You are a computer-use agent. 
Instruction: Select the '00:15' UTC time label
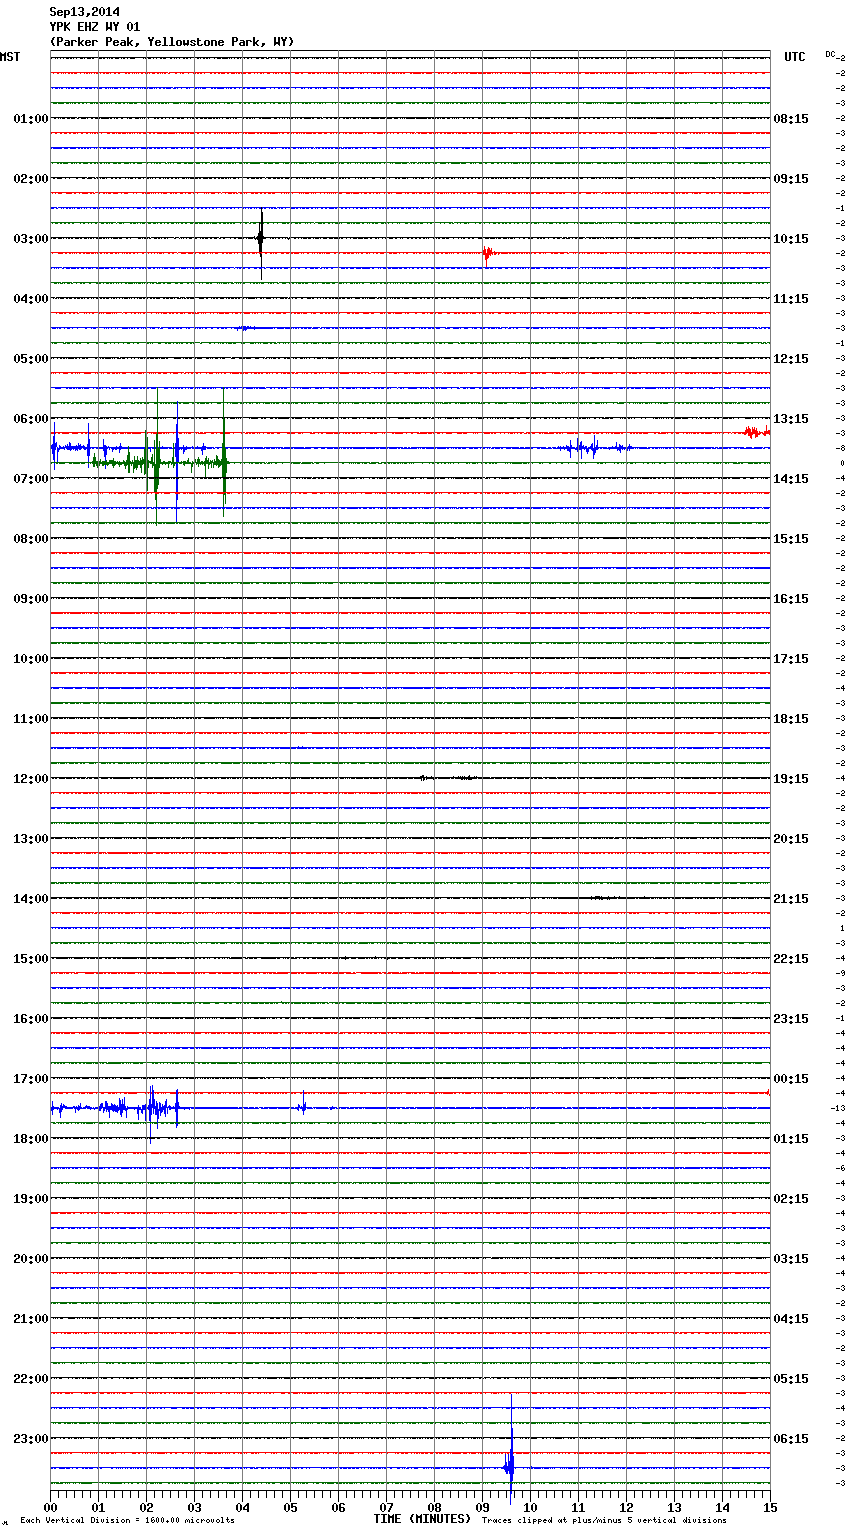(x=791, y=1079)
